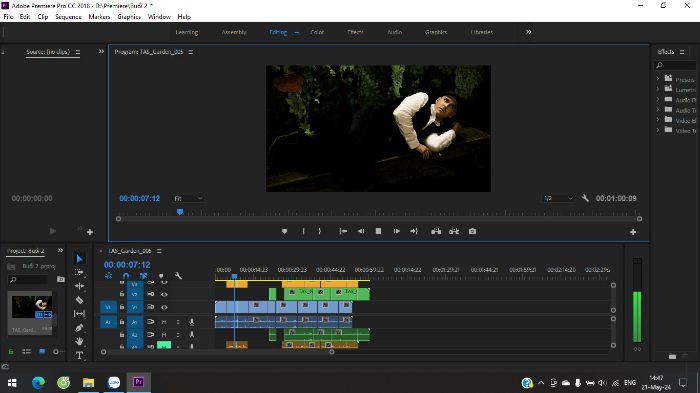Select the Razor tool

tap(79, 300)
